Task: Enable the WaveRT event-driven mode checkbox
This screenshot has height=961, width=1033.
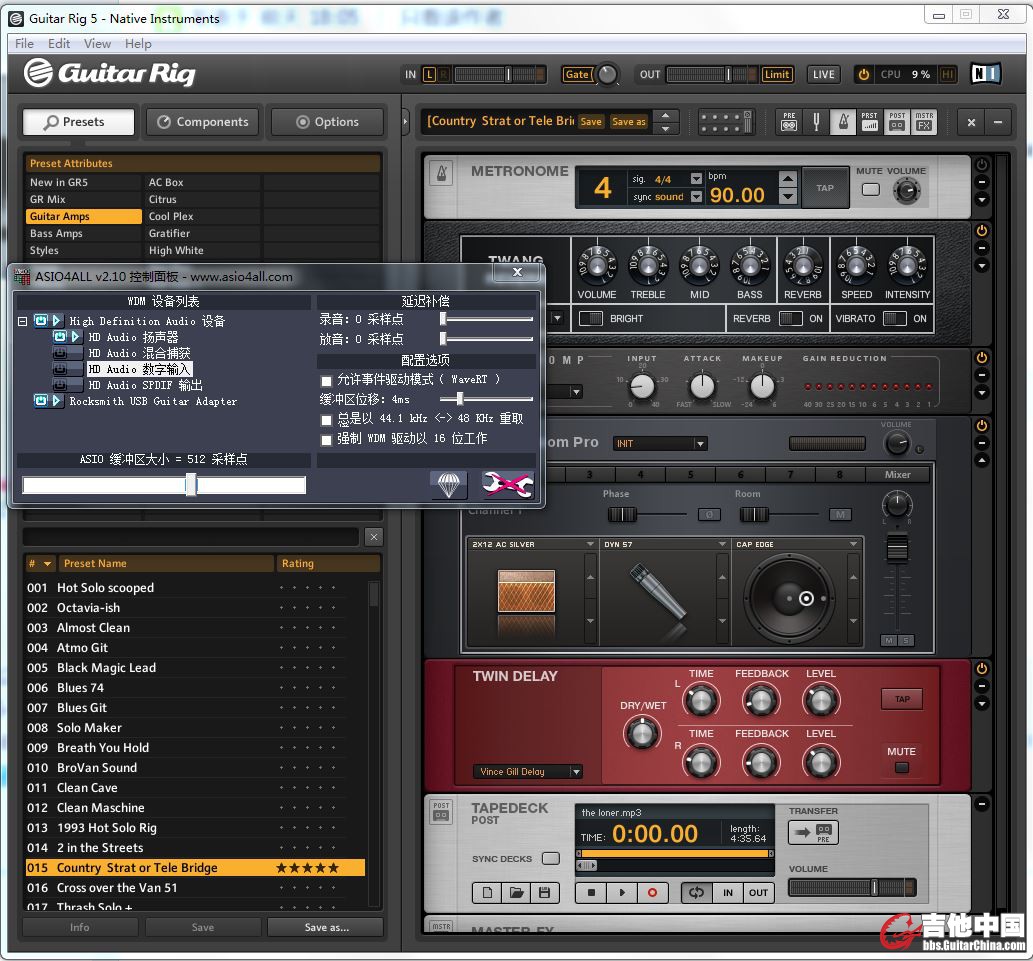Action: (x=326, y=381)
